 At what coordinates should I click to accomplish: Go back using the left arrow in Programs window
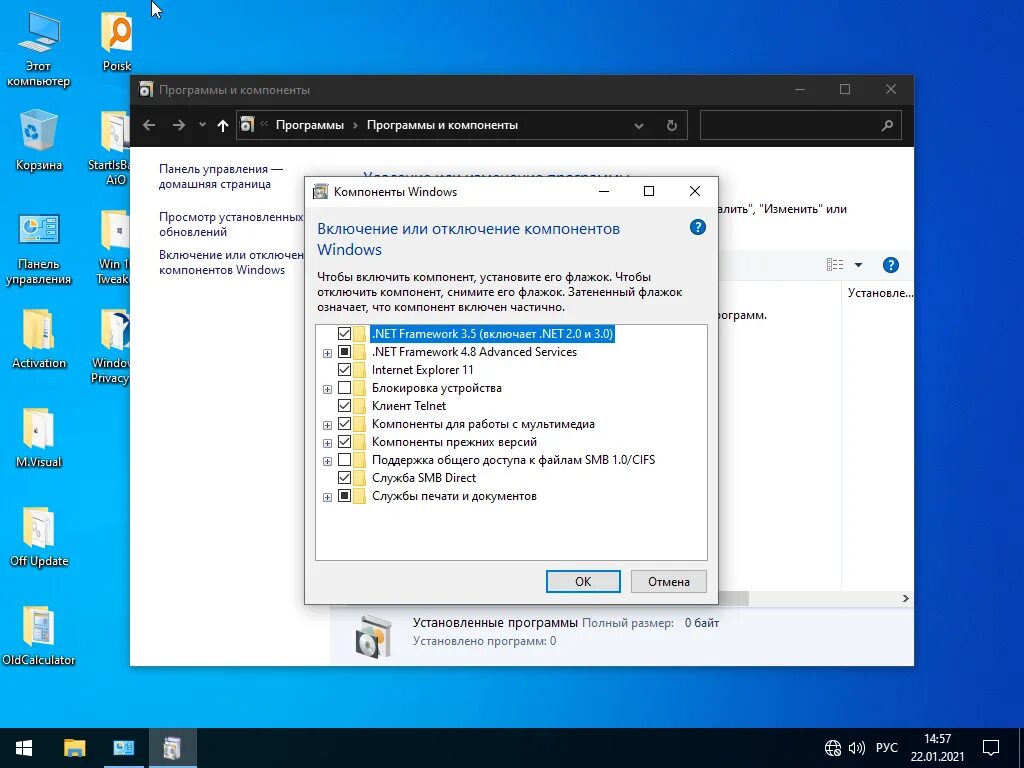pyautogui.click(x=149, y=125)
